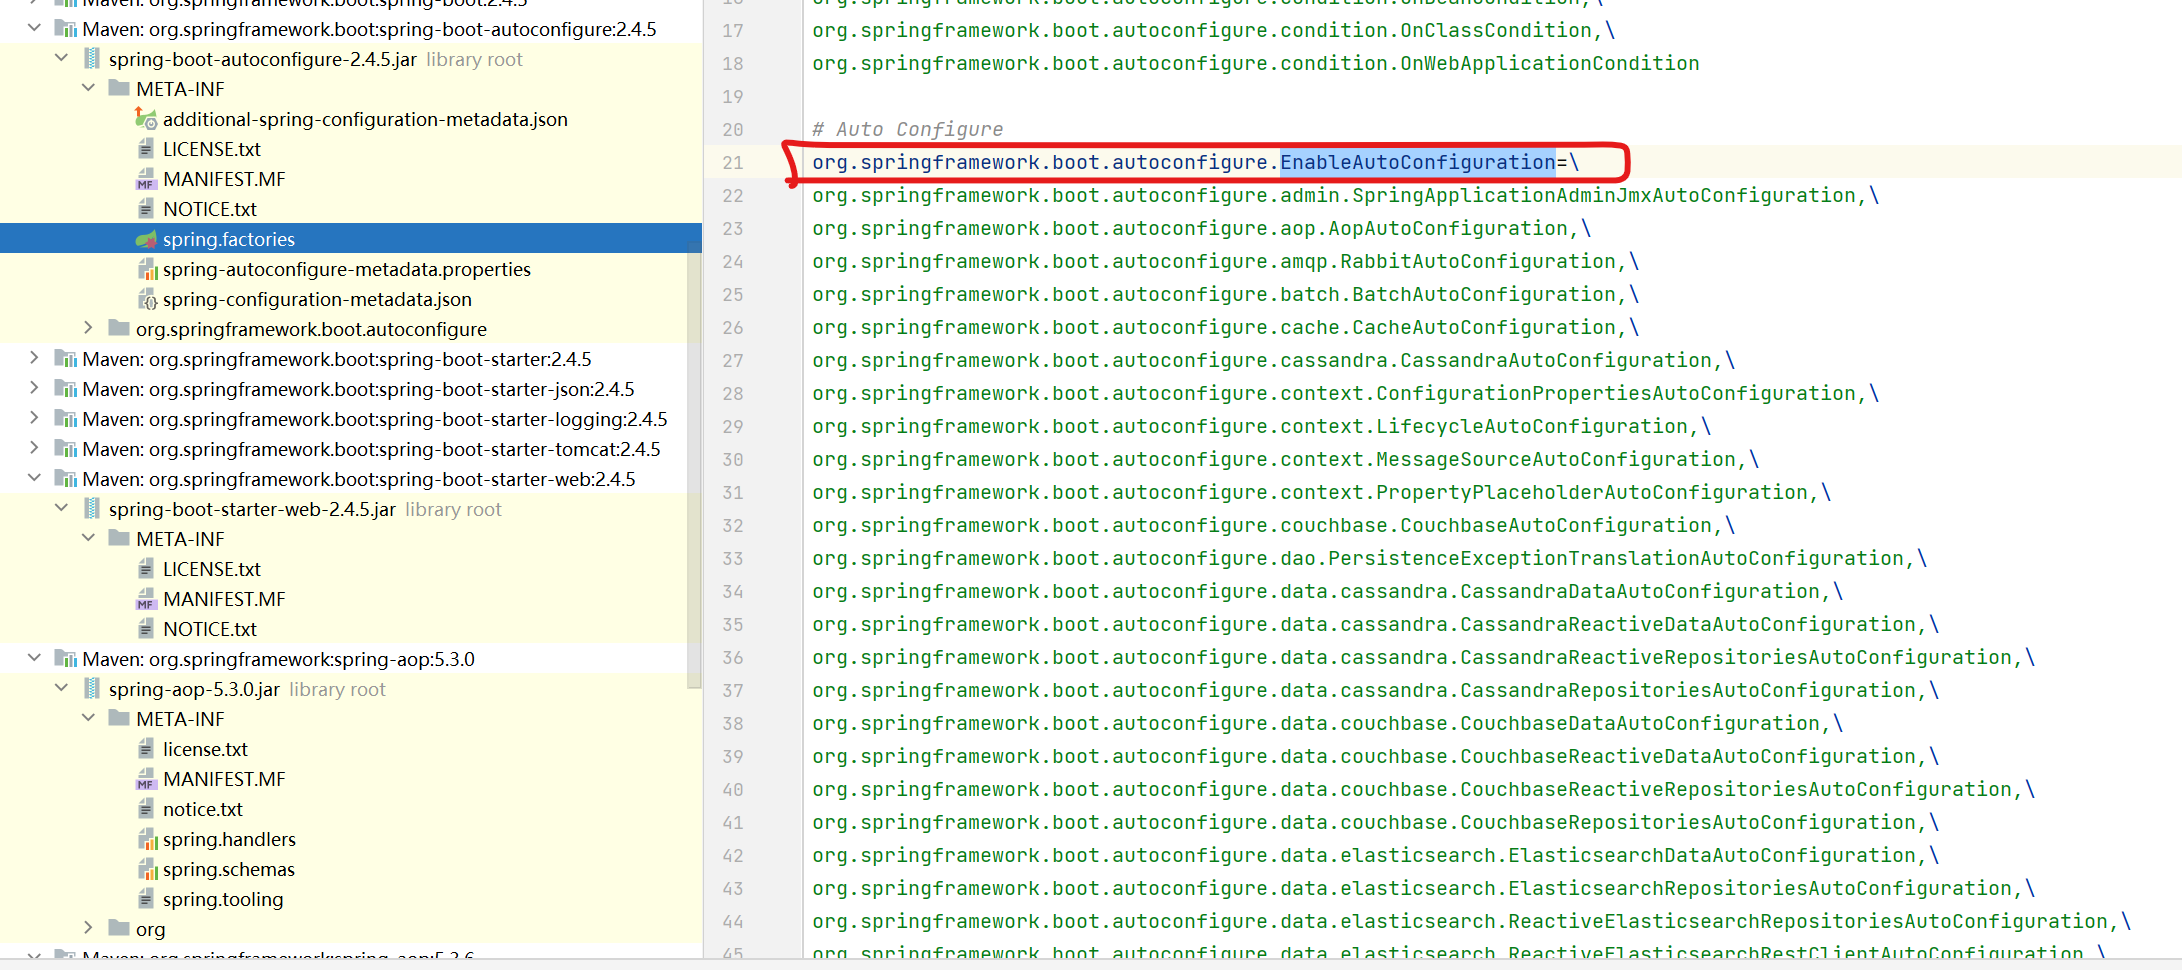Screen dimensions: 2182x970
Task: Click spring-autoconfigure-metadata.properties file icon
Action: (x=147, y=269)
